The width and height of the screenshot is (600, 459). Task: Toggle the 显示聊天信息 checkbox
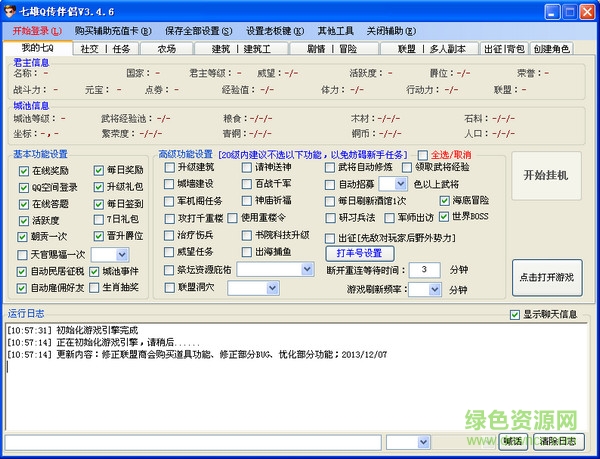[515, 314]
